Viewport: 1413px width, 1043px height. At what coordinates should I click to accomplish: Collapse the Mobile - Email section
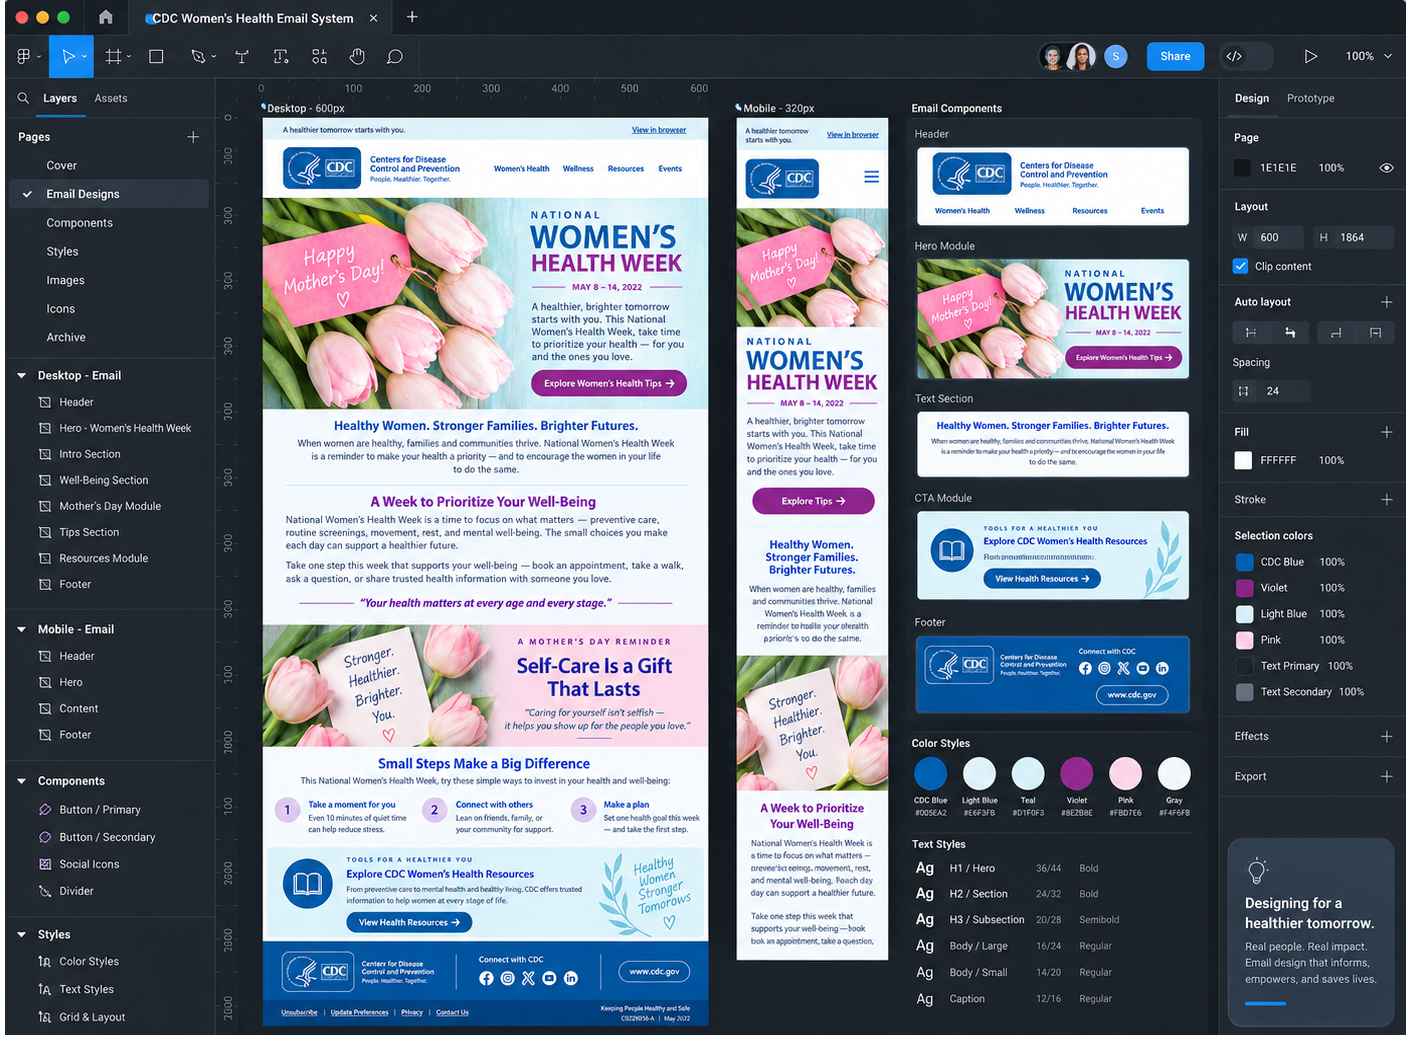[21, 630]
